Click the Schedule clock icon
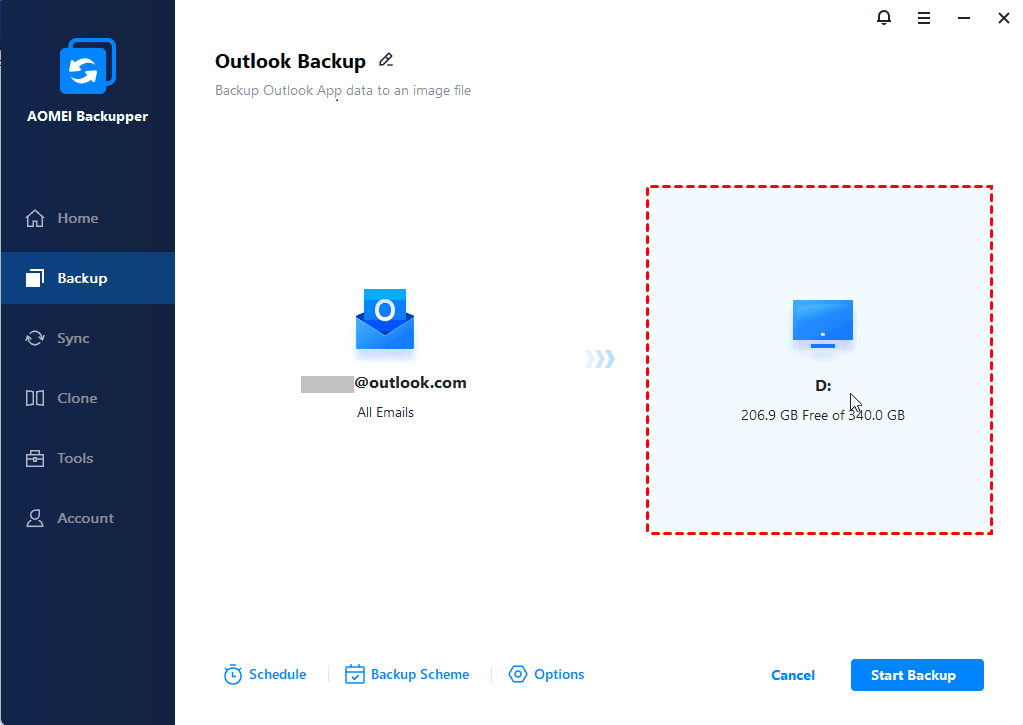The width and height of the screenshot is (1023, 725). [233, 675]
